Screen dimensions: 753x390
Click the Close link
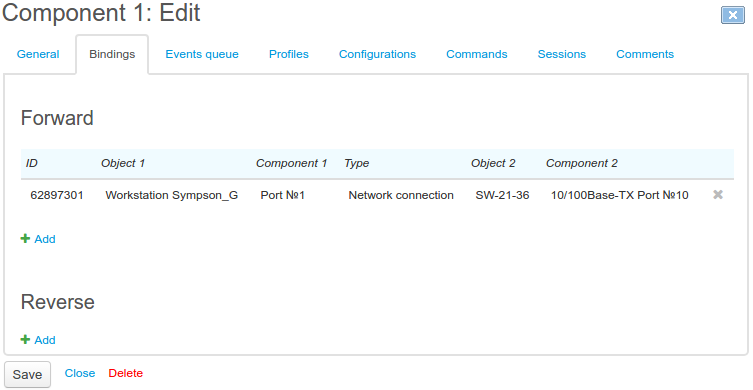pos(80,373)
